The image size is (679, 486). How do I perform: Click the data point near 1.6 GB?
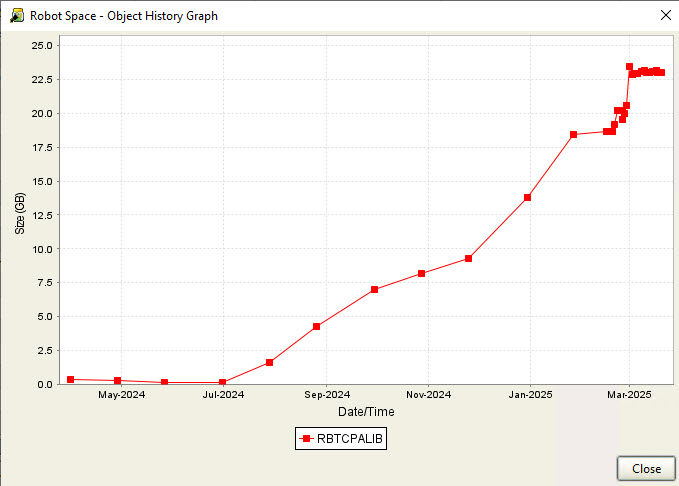[269, 363]
